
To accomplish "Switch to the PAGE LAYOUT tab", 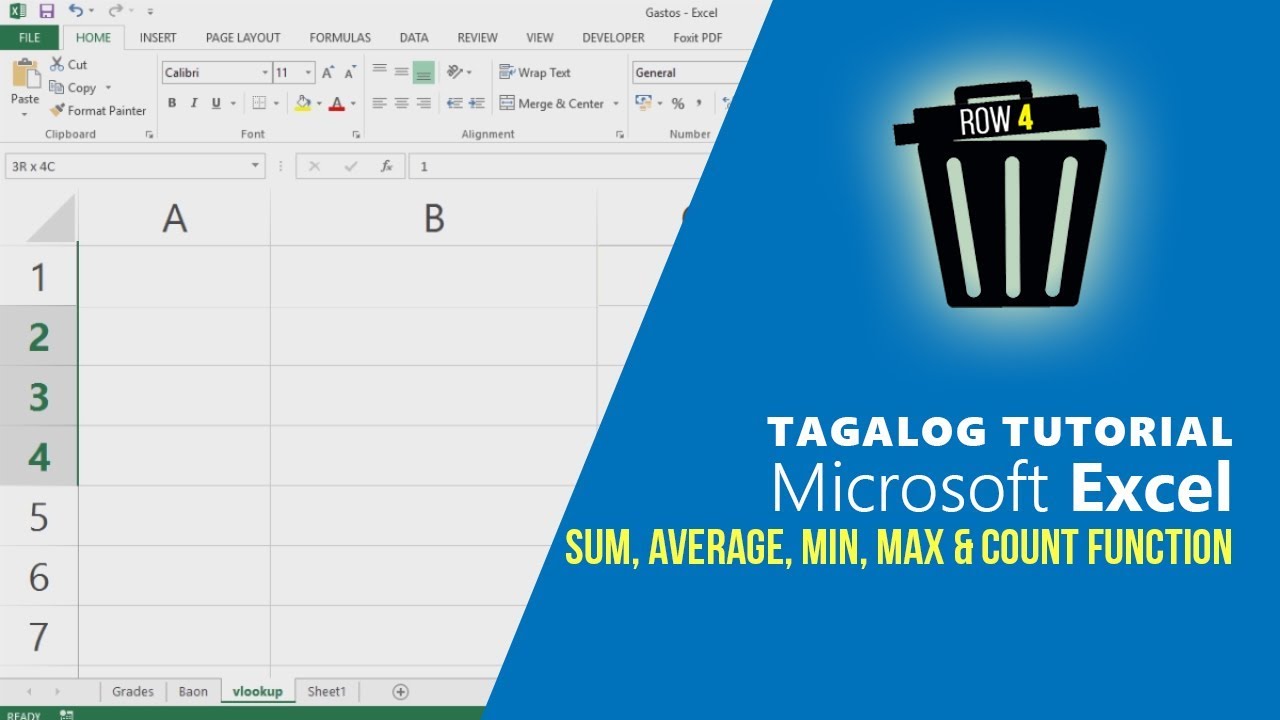I will coord(243,38).
